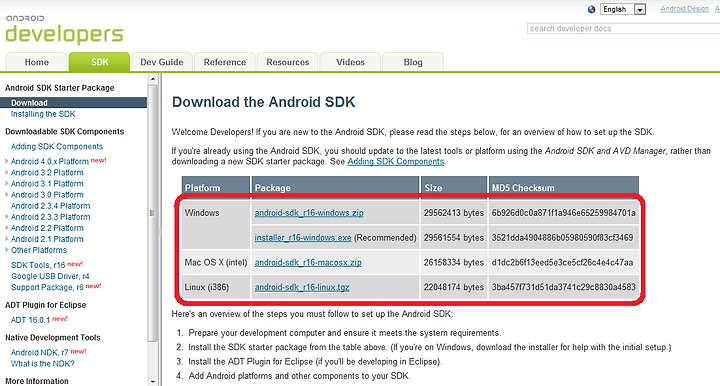Expand the Android 4.0.x Platform item
Image resolution: width=720 pixels, height=386 pixels.
[6, 162]
